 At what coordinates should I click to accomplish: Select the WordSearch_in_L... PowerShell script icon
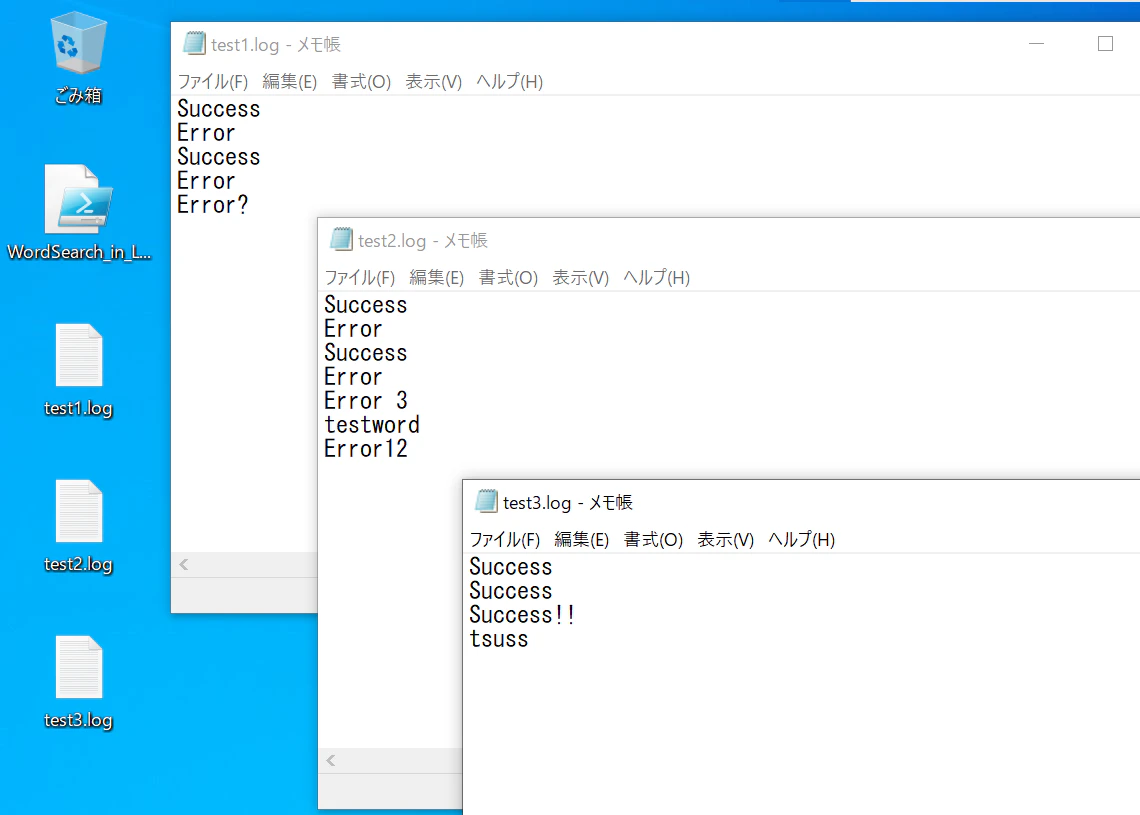click(79, 212)
